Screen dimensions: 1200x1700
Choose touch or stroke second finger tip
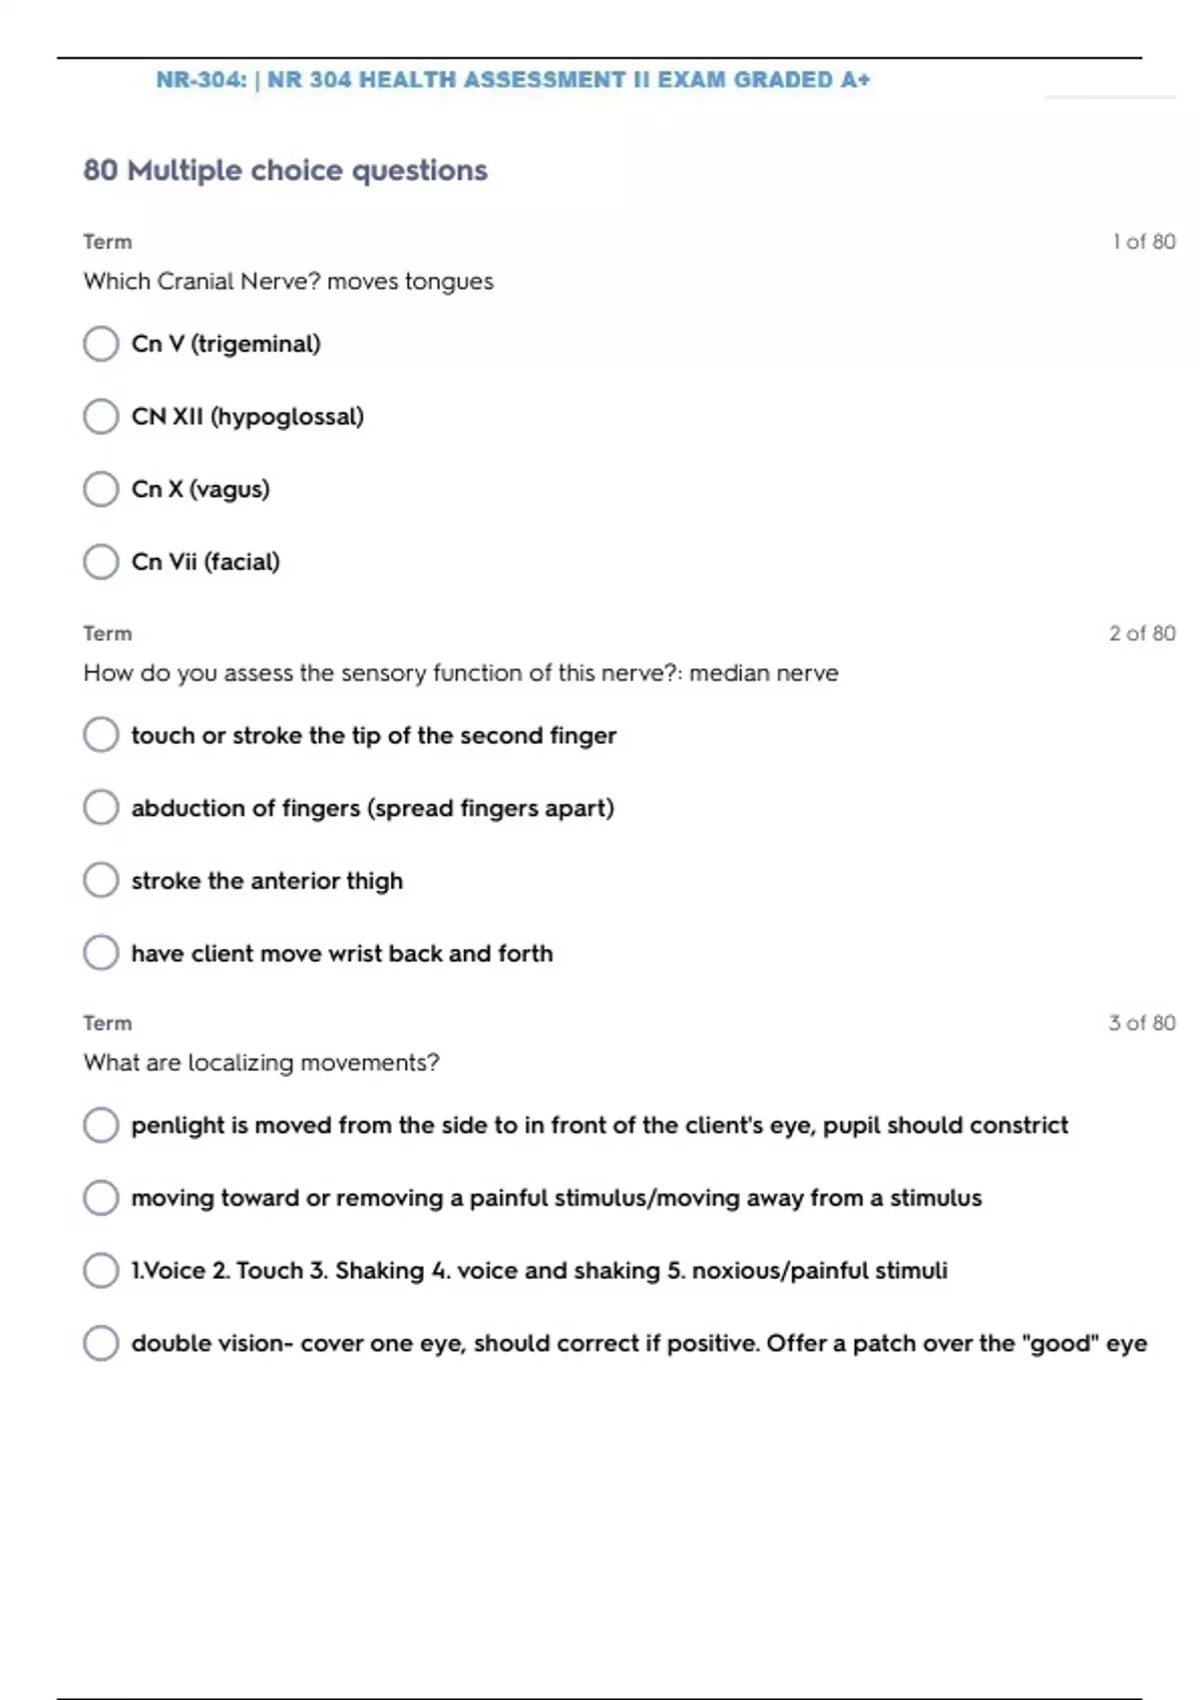[x=101, y=735]
